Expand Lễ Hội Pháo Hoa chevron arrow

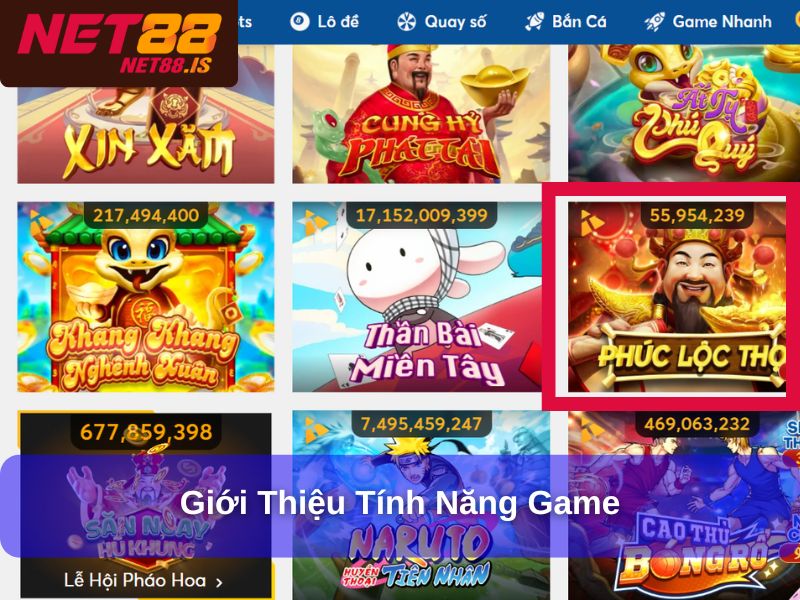219,582
